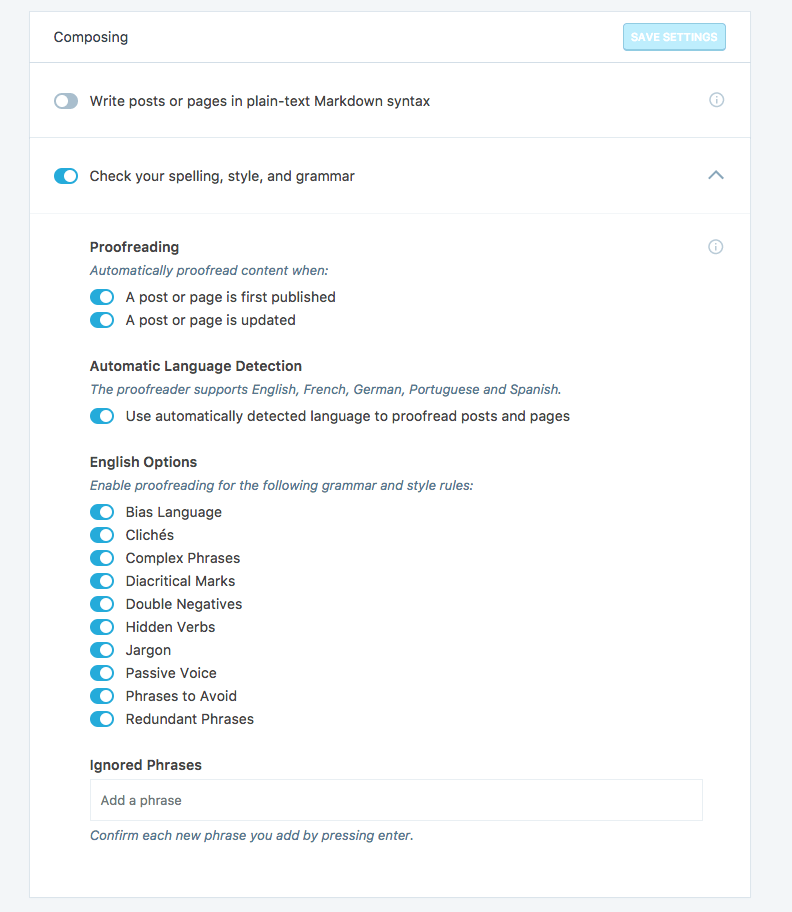Turn off automatically detected language toggle
The width and height of the screenshot is (792, 912).
(x=102, y=416)
